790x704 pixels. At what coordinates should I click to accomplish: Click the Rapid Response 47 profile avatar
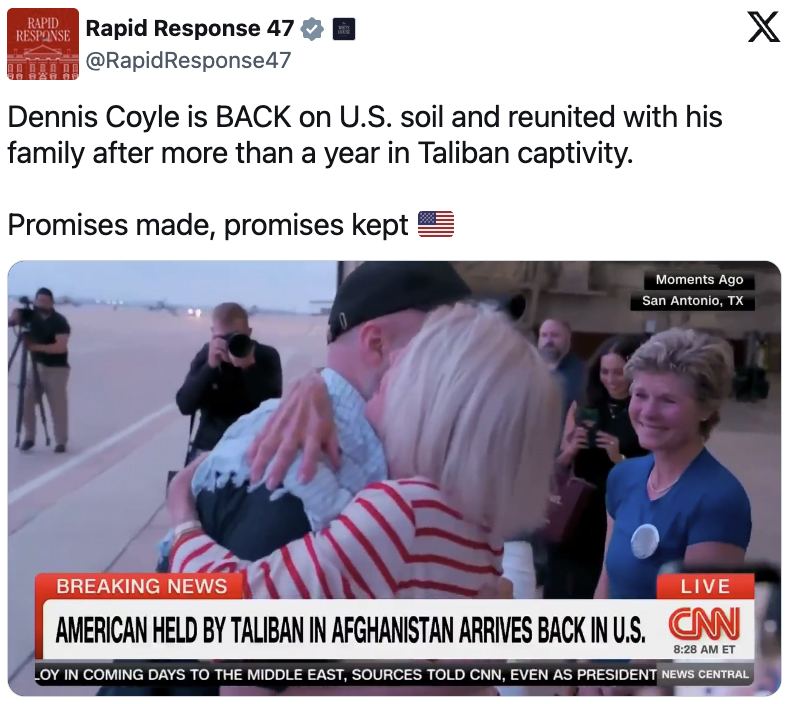(x=43, y=44)
